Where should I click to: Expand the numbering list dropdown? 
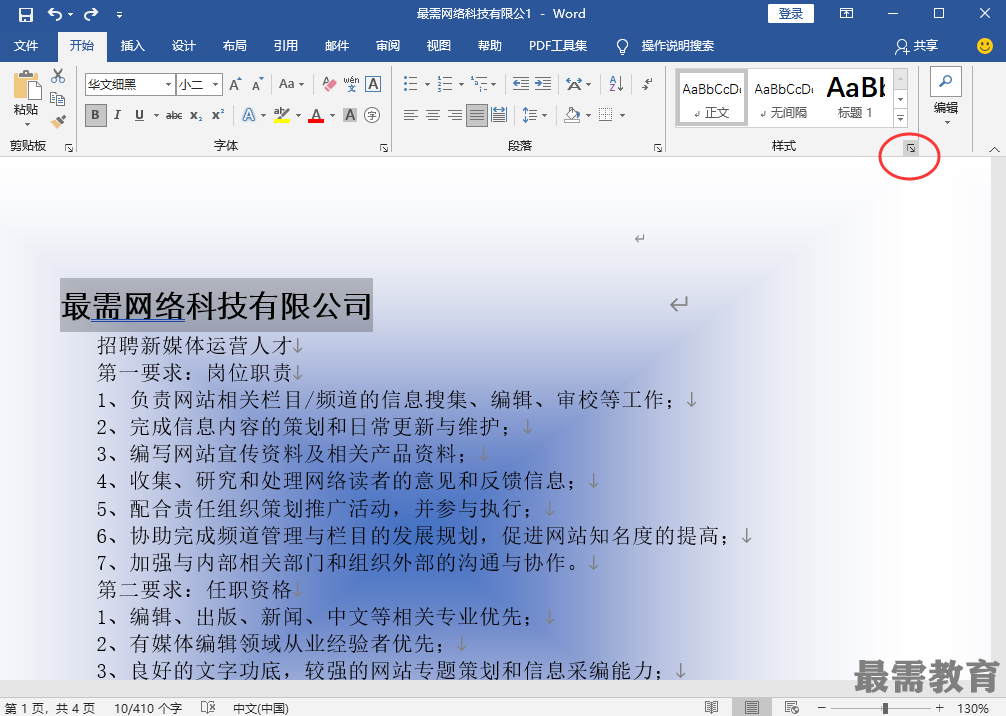[461, 84]
